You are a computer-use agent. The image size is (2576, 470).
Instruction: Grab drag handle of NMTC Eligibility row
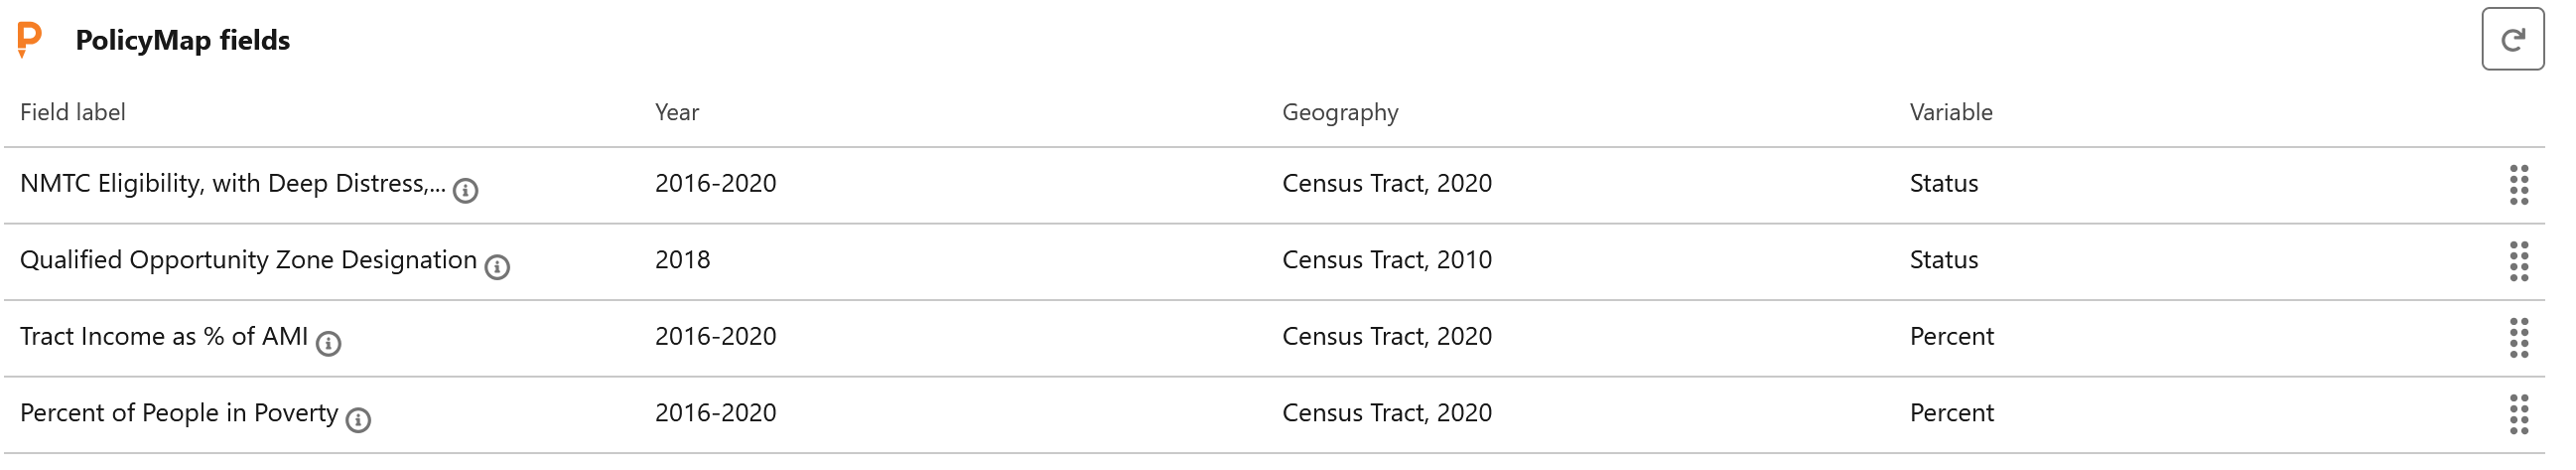(2518, 185)
